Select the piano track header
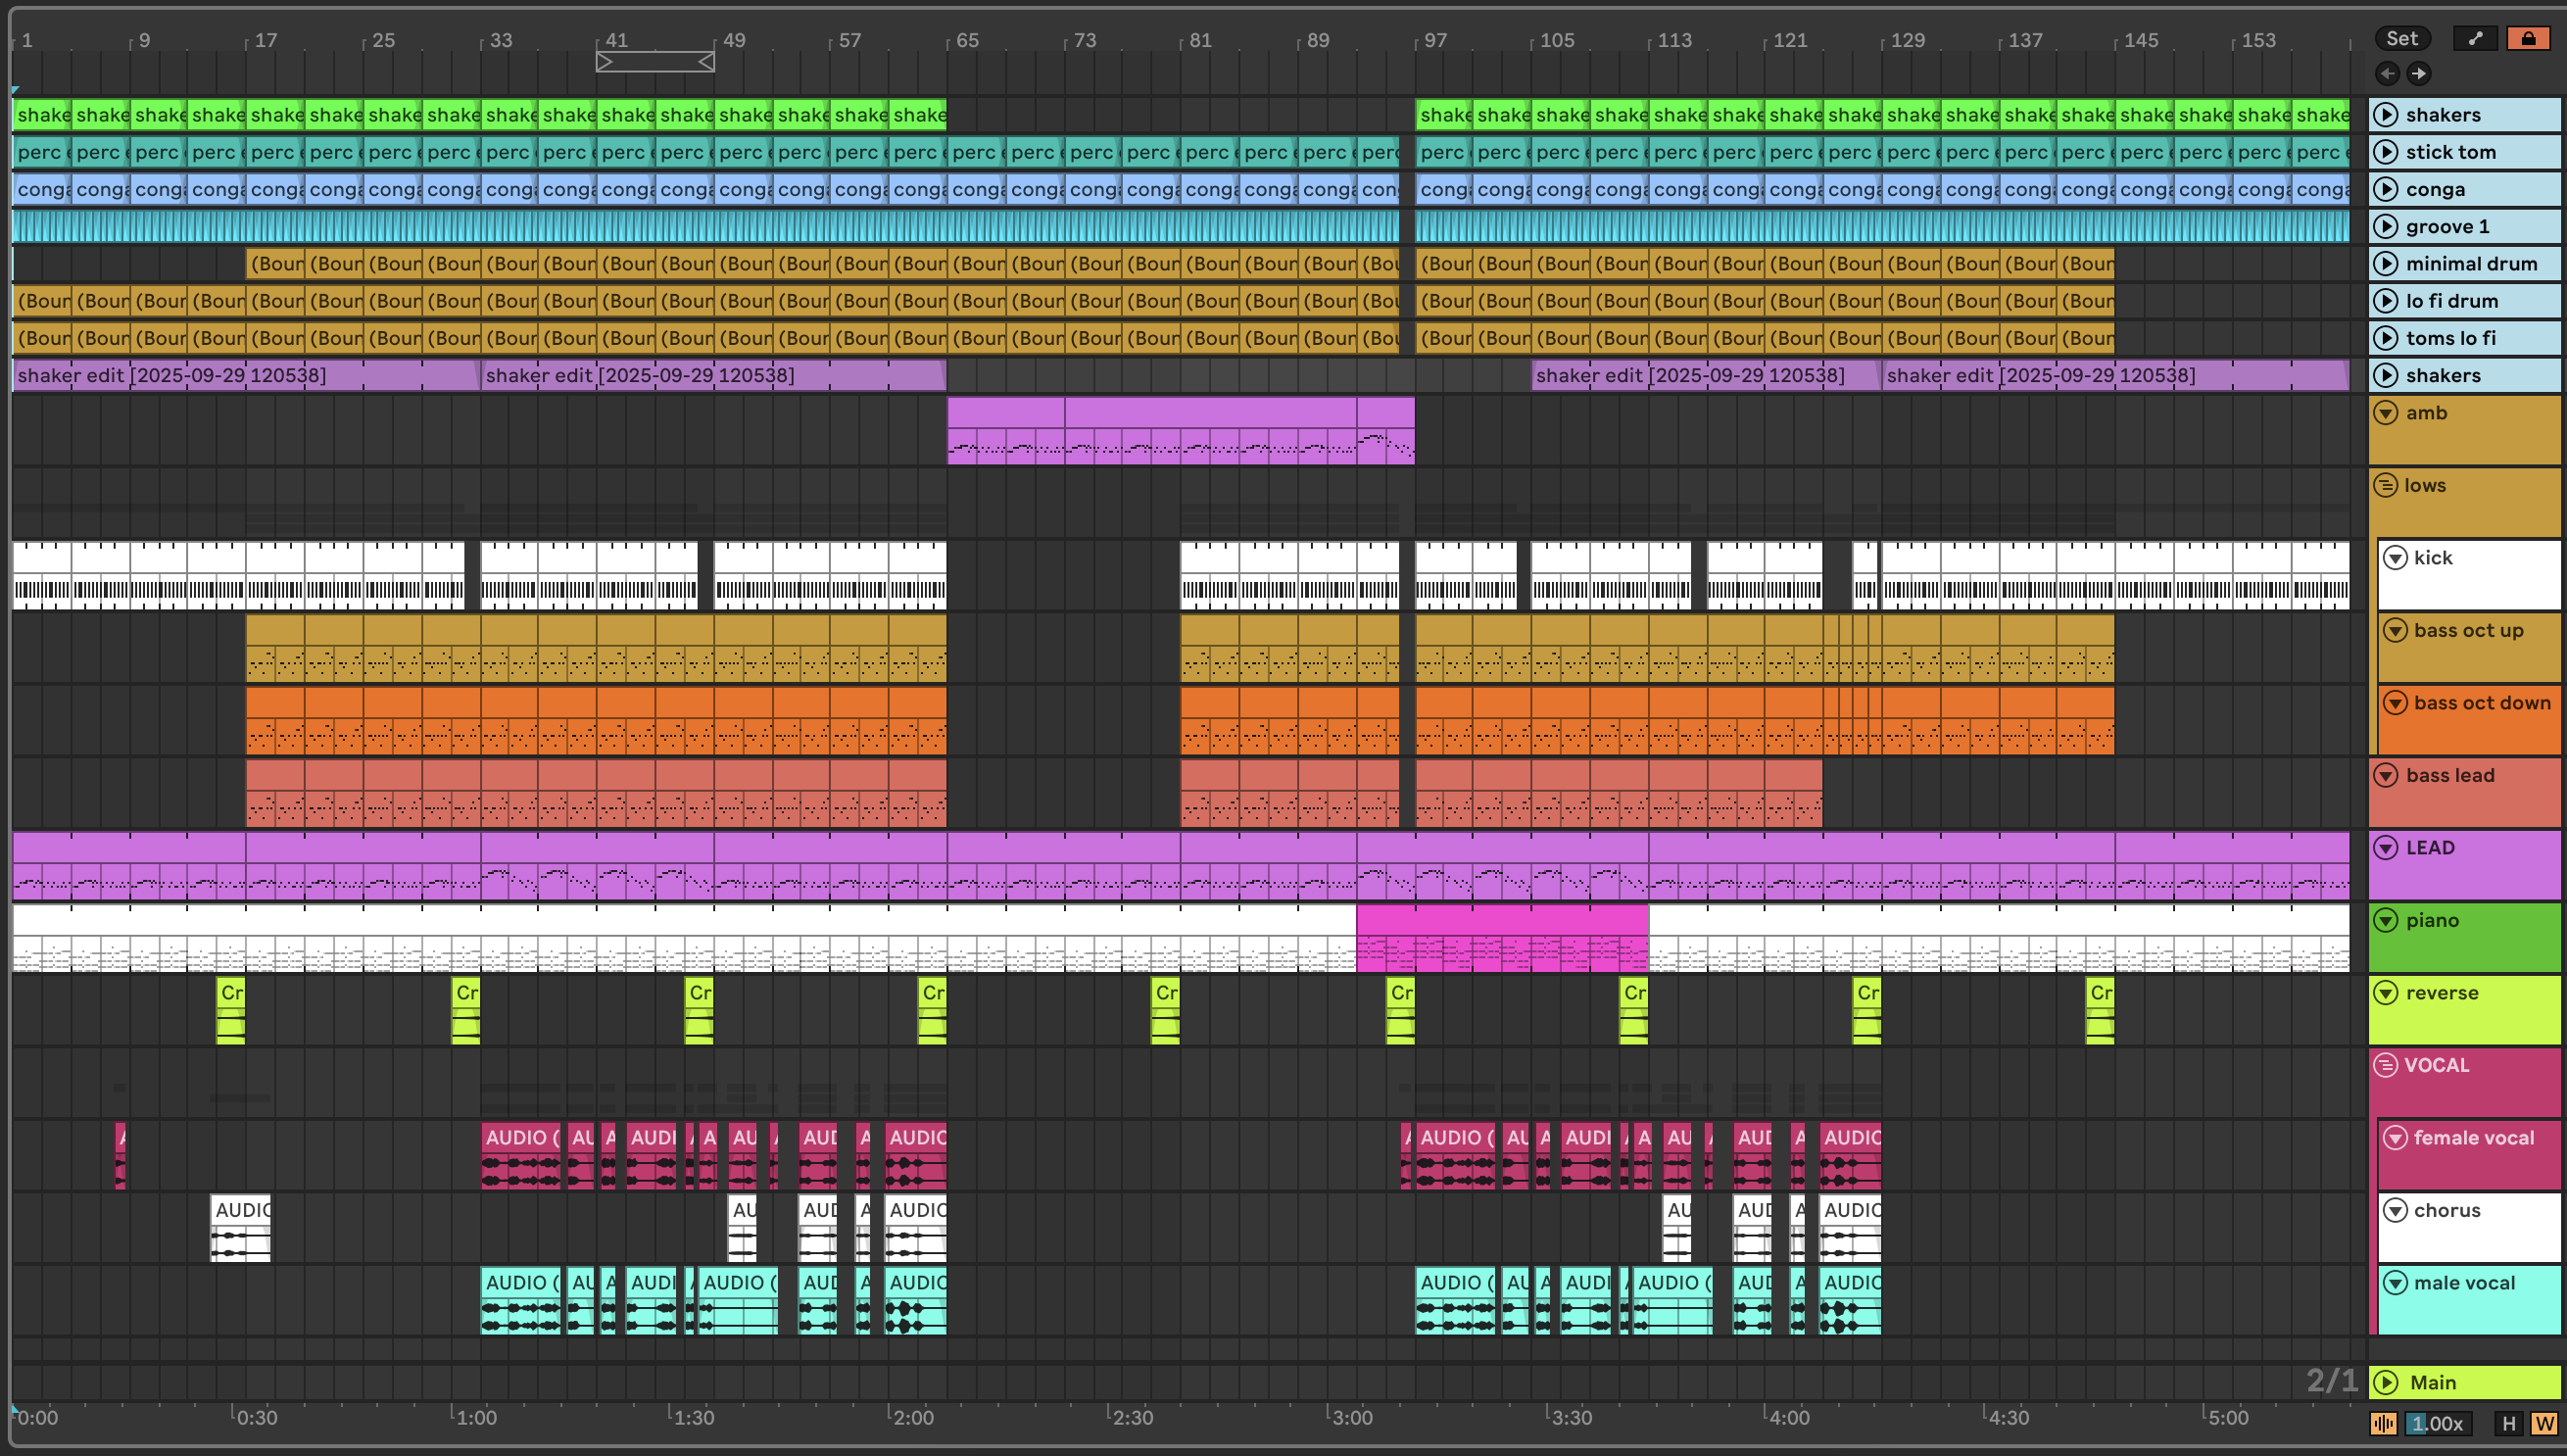 coord(2432,921)
